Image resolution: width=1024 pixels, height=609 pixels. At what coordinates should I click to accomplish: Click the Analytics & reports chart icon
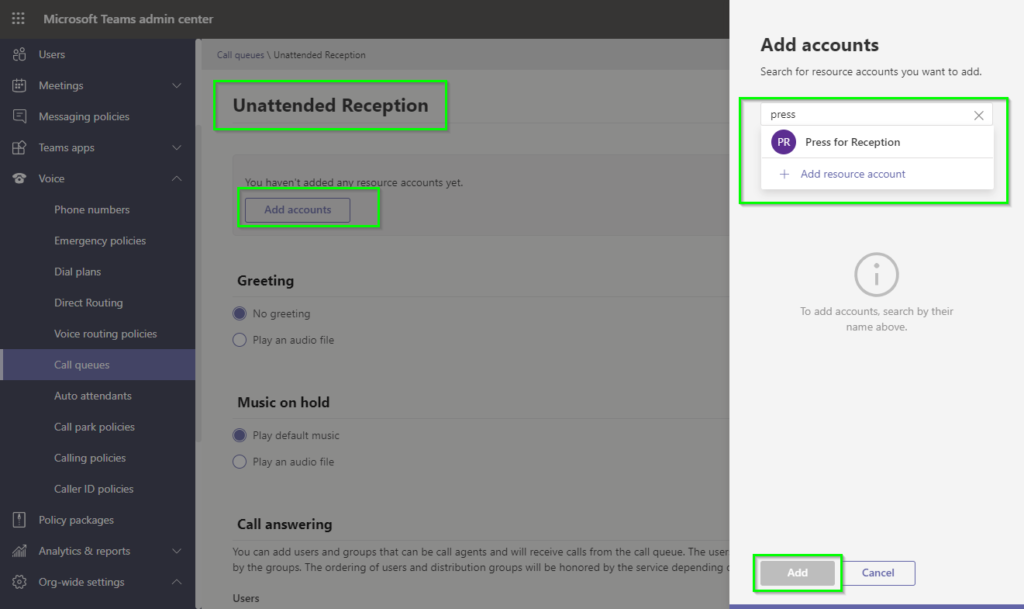(19, 551)
